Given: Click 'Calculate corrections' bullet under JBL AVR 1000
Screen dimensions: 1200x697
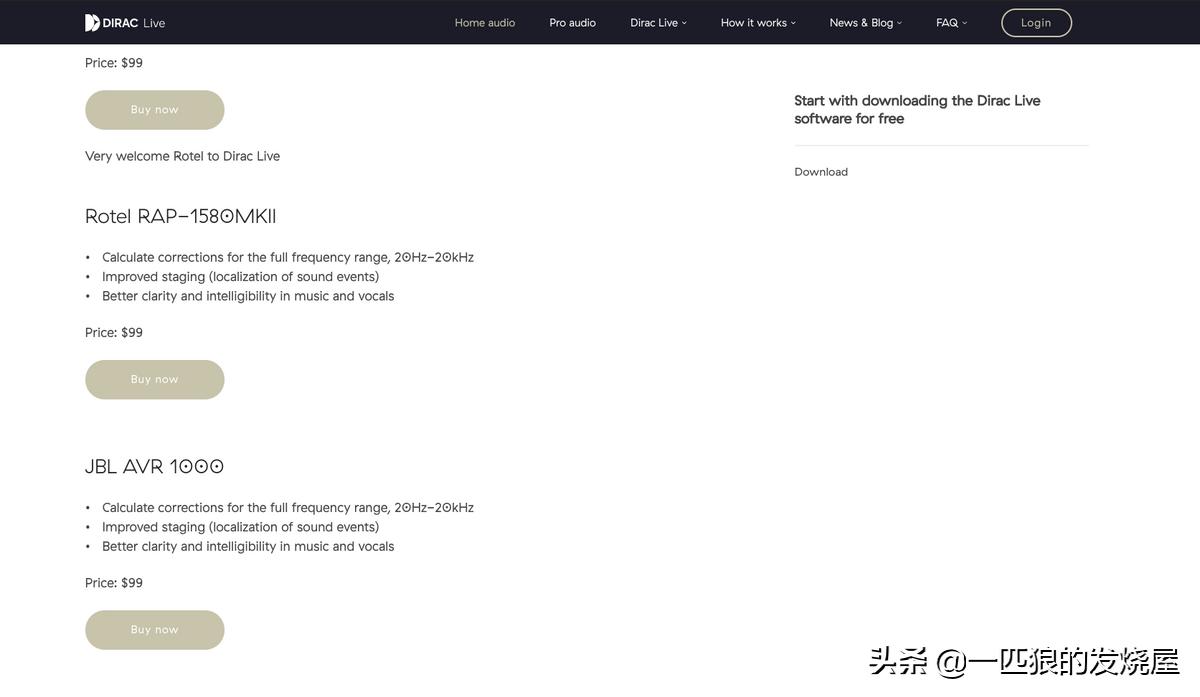Looking at the screenshot, I should coord(288,508).
